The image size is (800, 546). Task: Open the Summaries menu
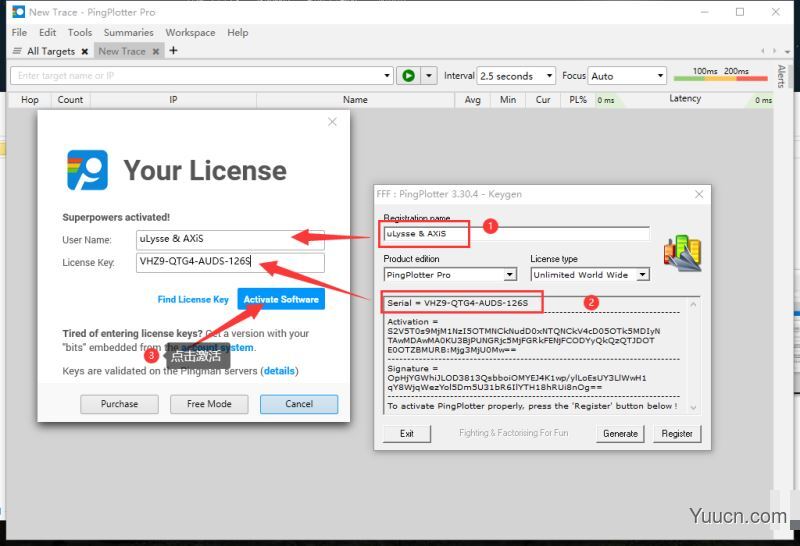pyautogui.click(x=128, y=32)
